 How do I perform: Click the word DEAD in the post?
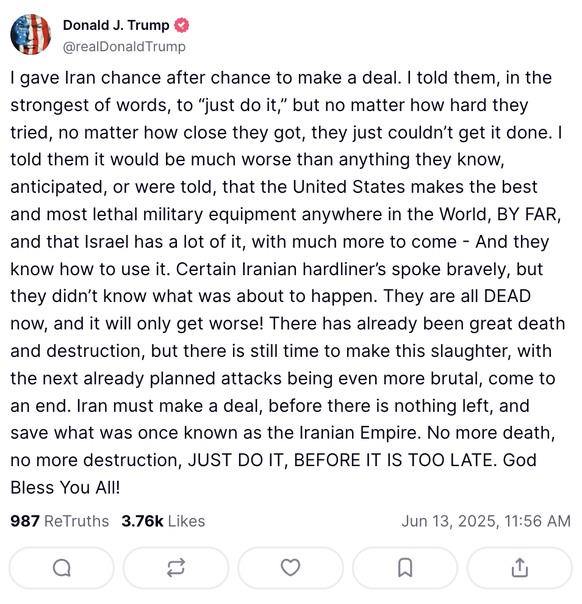tap(508, 297)
